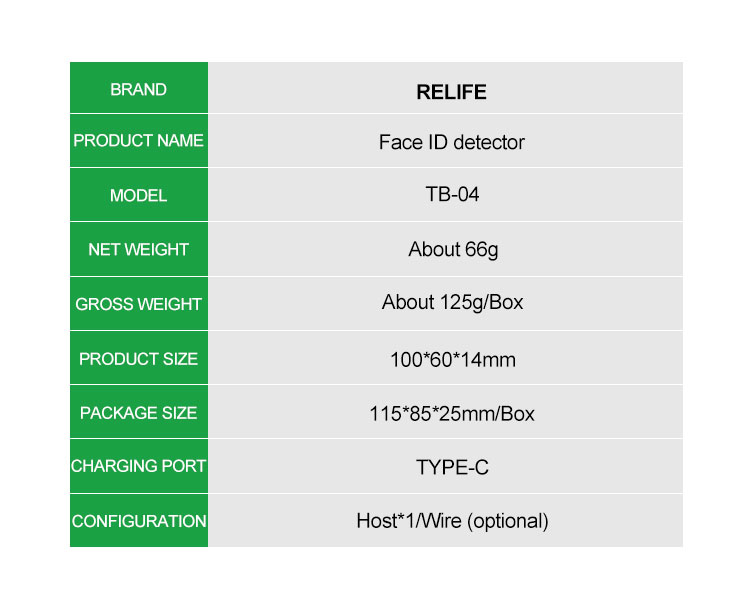Select the Face ID detector text

tap(452, 143)
